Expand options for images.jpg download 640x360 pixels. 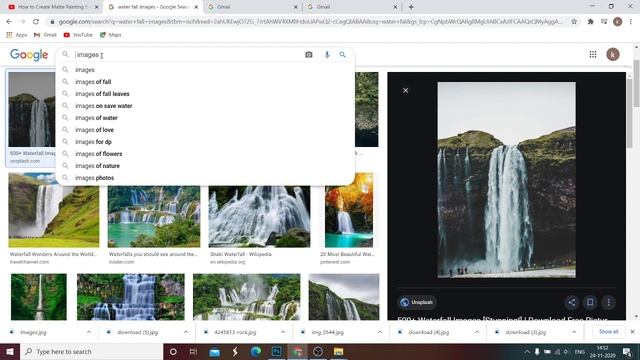(89, 332)
